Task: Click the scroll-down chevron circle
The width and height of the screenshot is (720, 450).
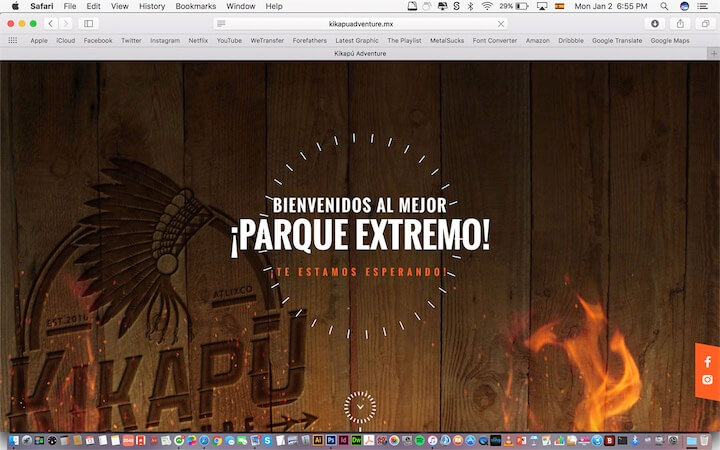Action: click(x=360, y=407)
